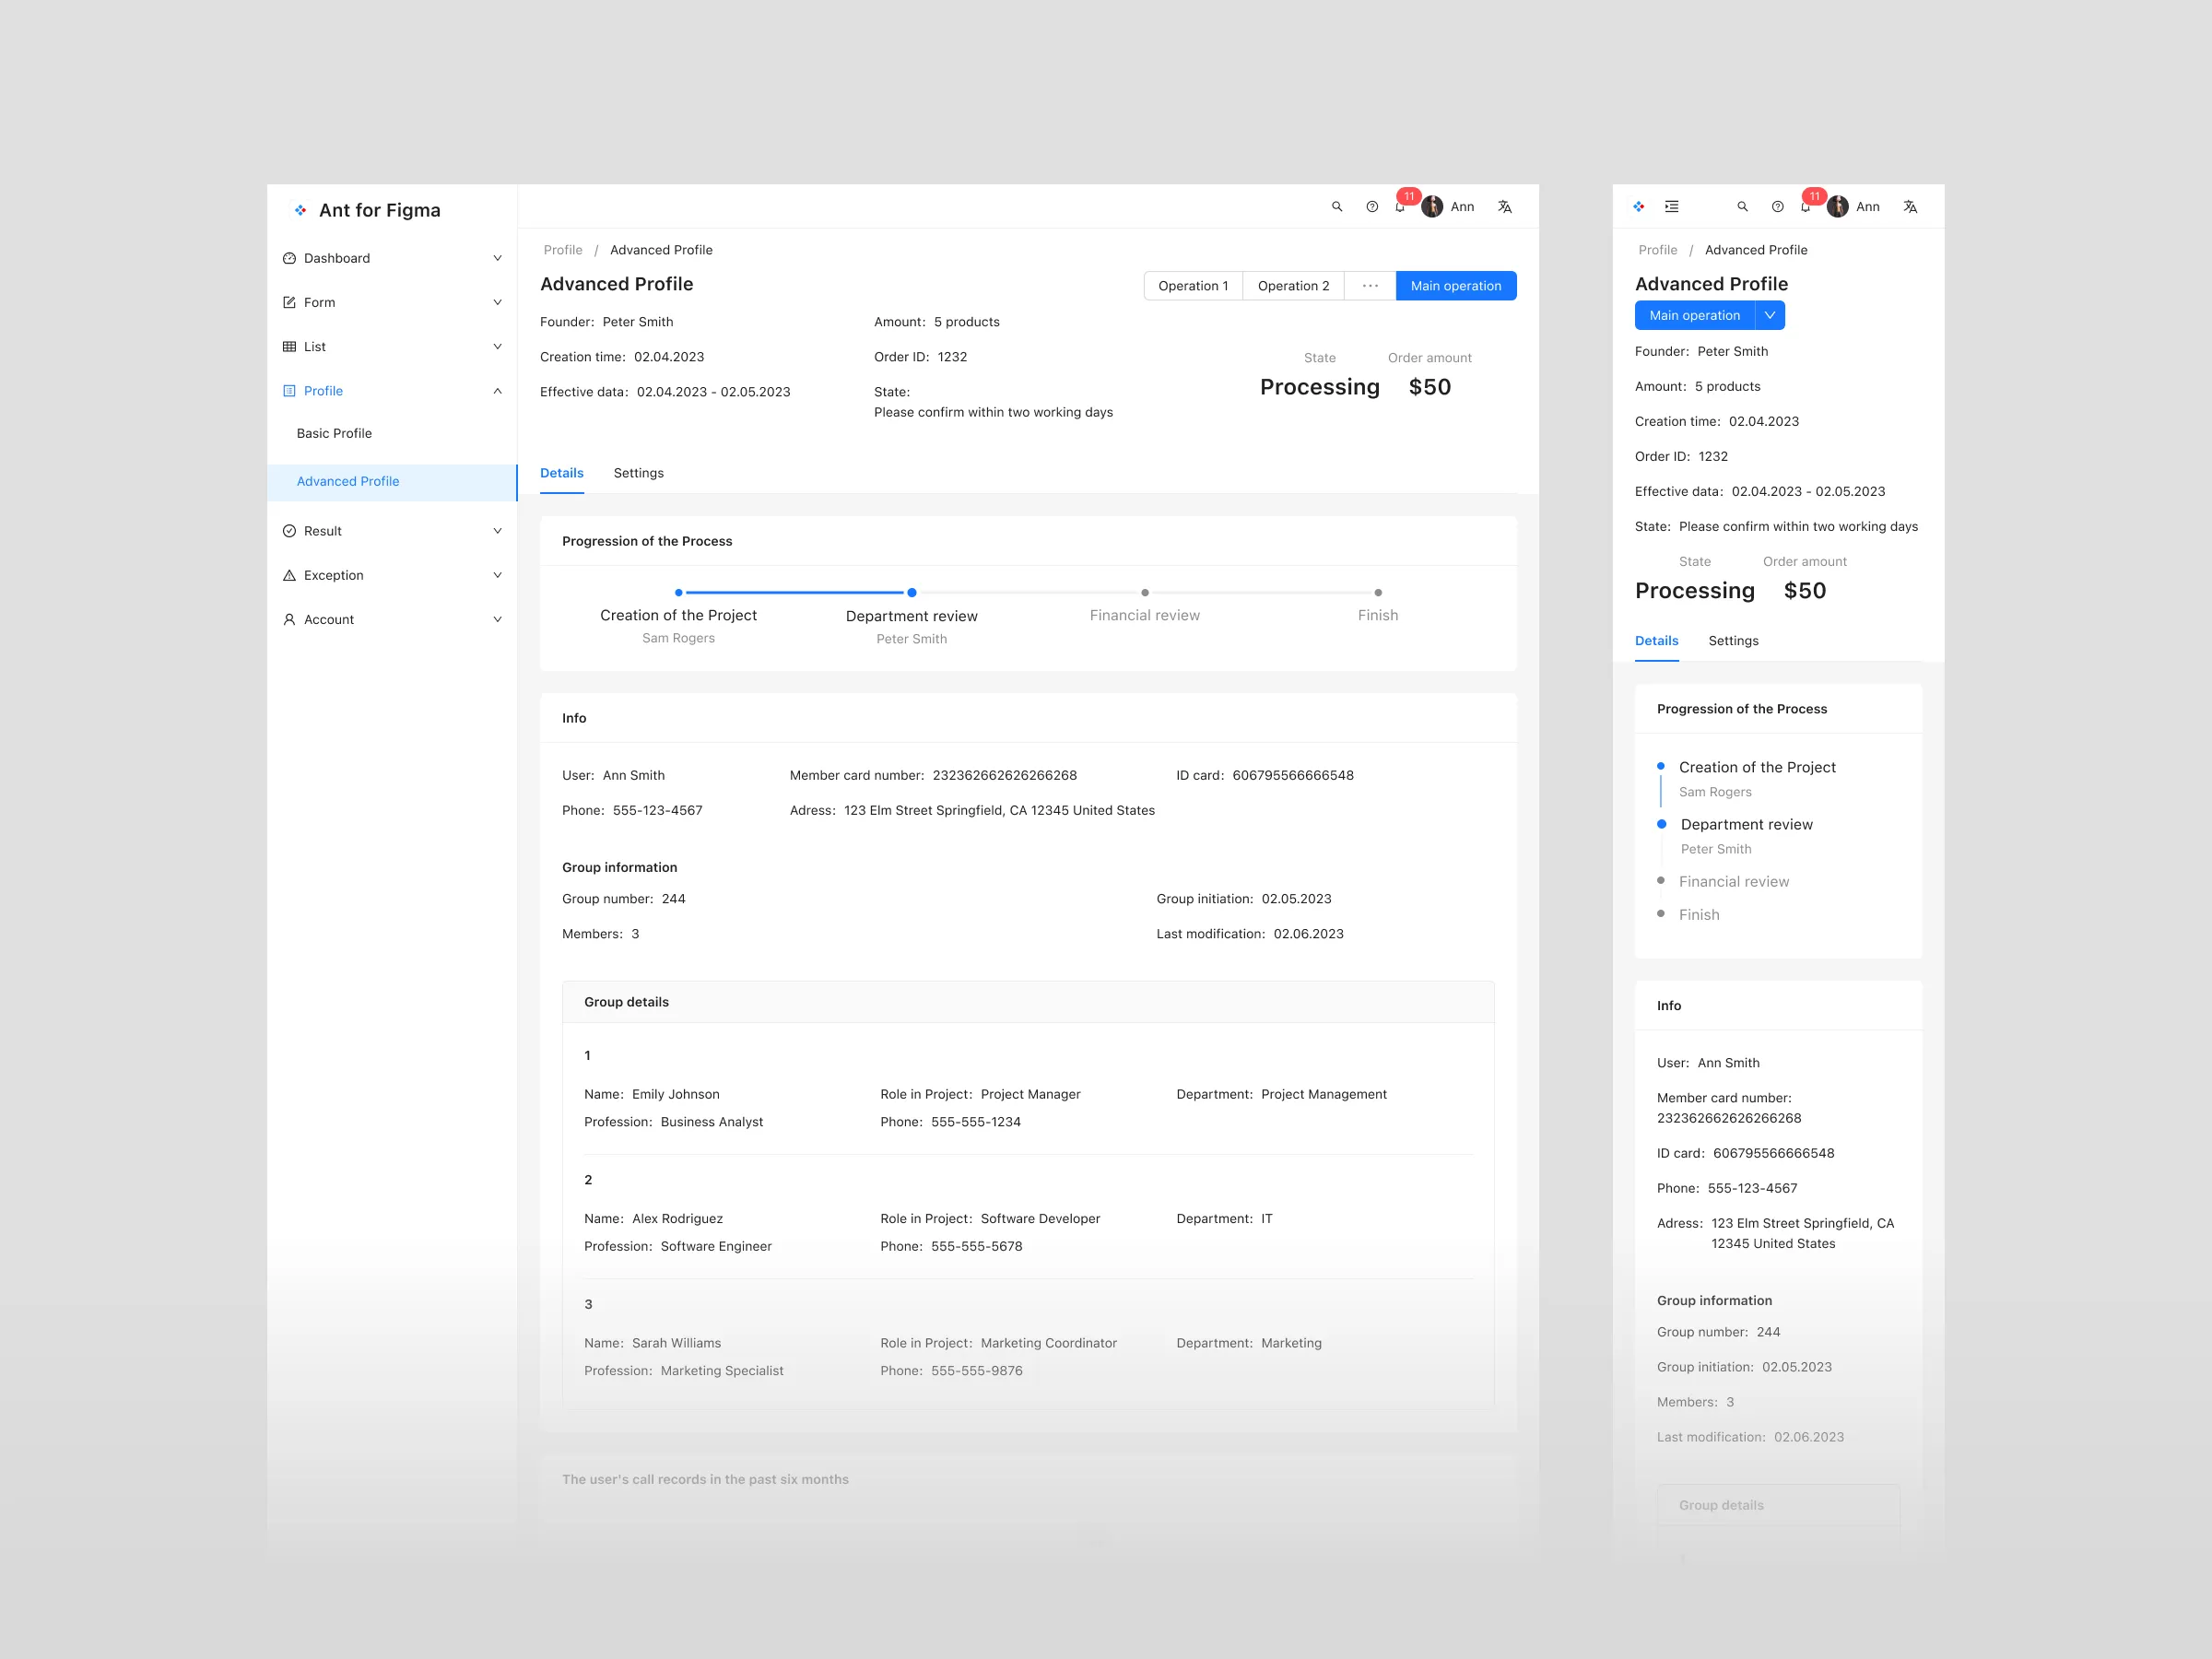
Task: Click the Dashboard sidebar icon
Action: (289, 258)
